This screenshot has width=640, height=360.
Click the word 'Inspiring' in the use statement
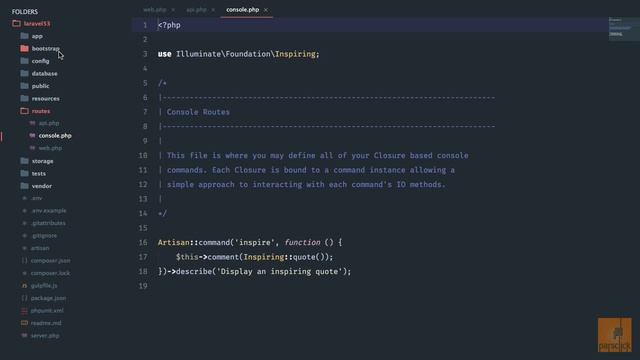[295, 54]
